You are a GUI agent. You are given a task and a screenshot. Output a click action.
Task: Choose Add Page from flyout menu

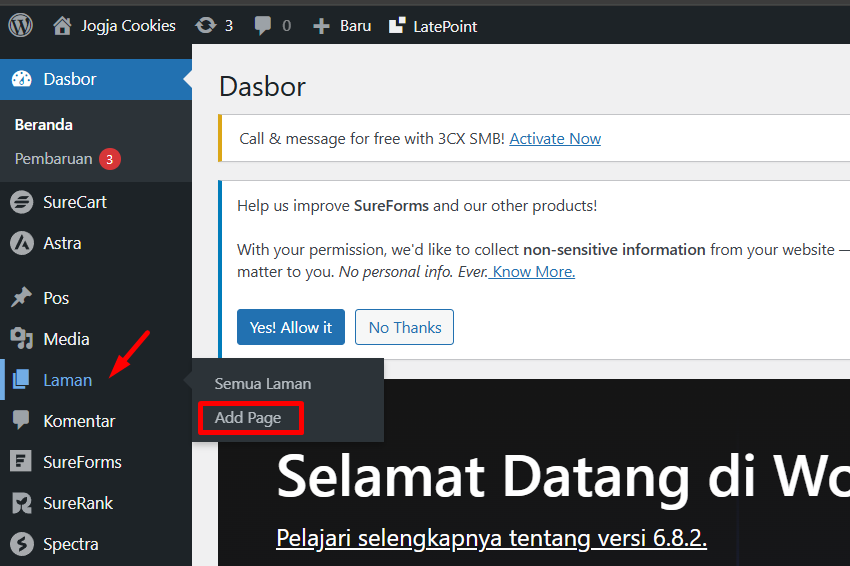pos(248,418)
